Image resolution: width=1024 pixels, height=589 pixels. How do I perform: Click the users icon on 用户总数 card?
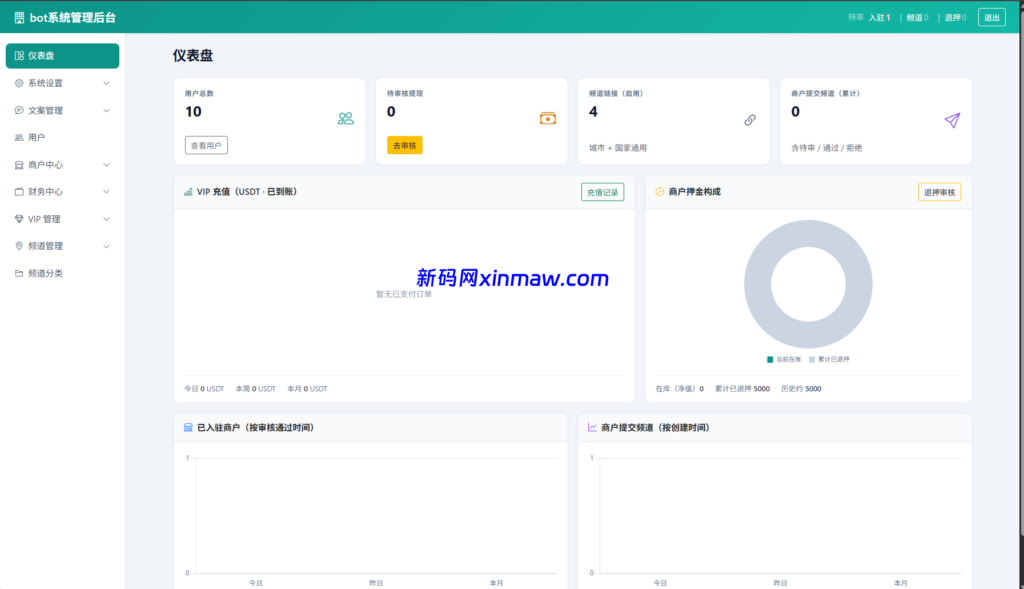345,118
